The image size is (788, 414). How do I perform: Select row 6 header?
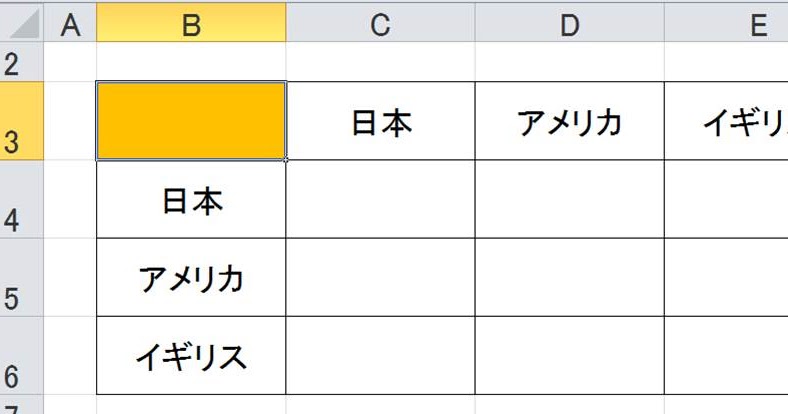click(22, 356)
